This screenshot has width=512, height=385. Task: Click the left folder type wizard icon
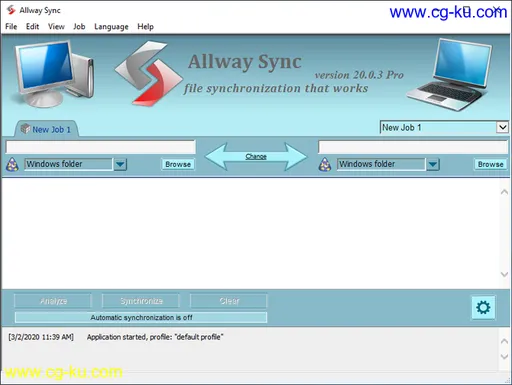click(x=12, y=164)
